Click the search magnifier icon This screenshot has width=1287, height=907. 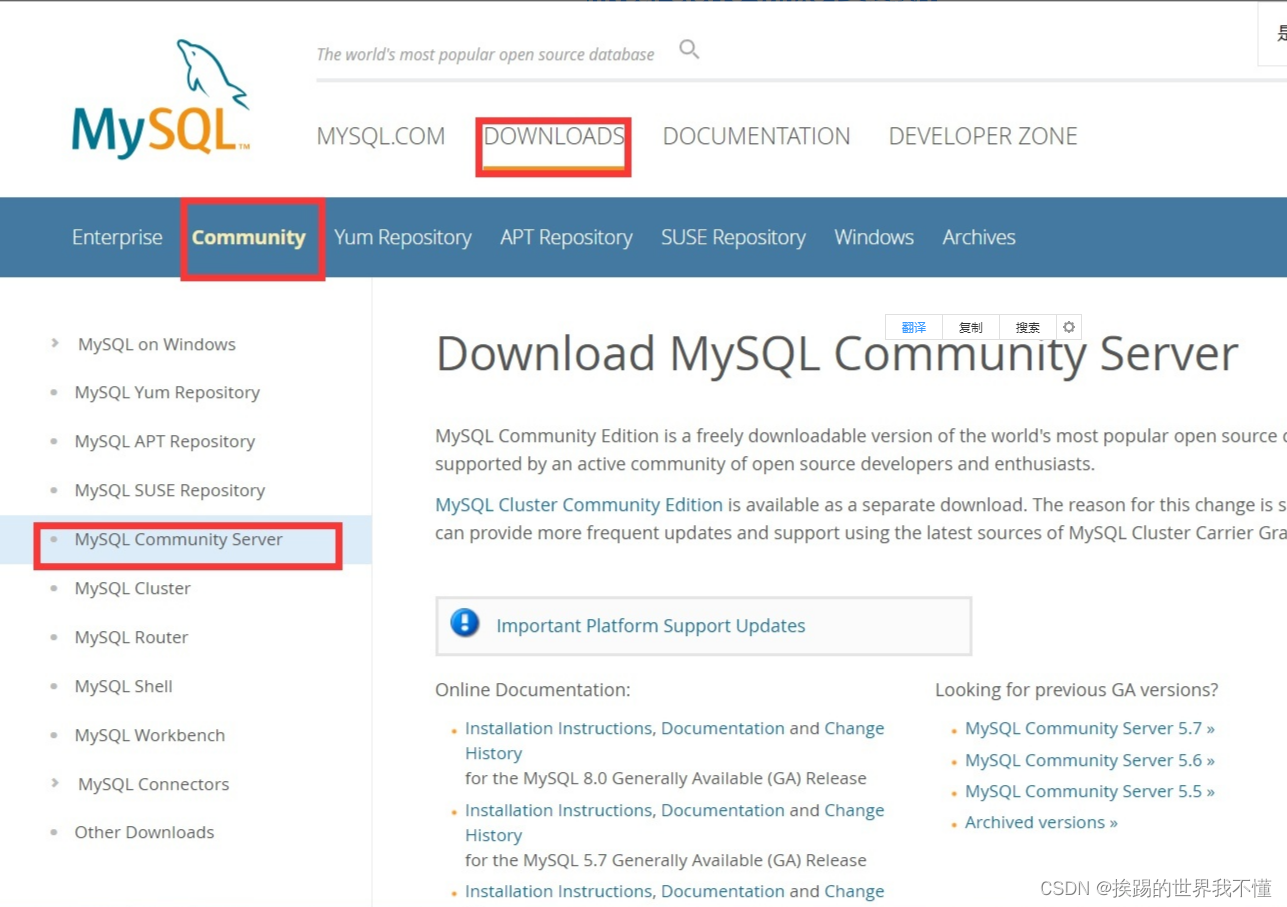[689, 49]
